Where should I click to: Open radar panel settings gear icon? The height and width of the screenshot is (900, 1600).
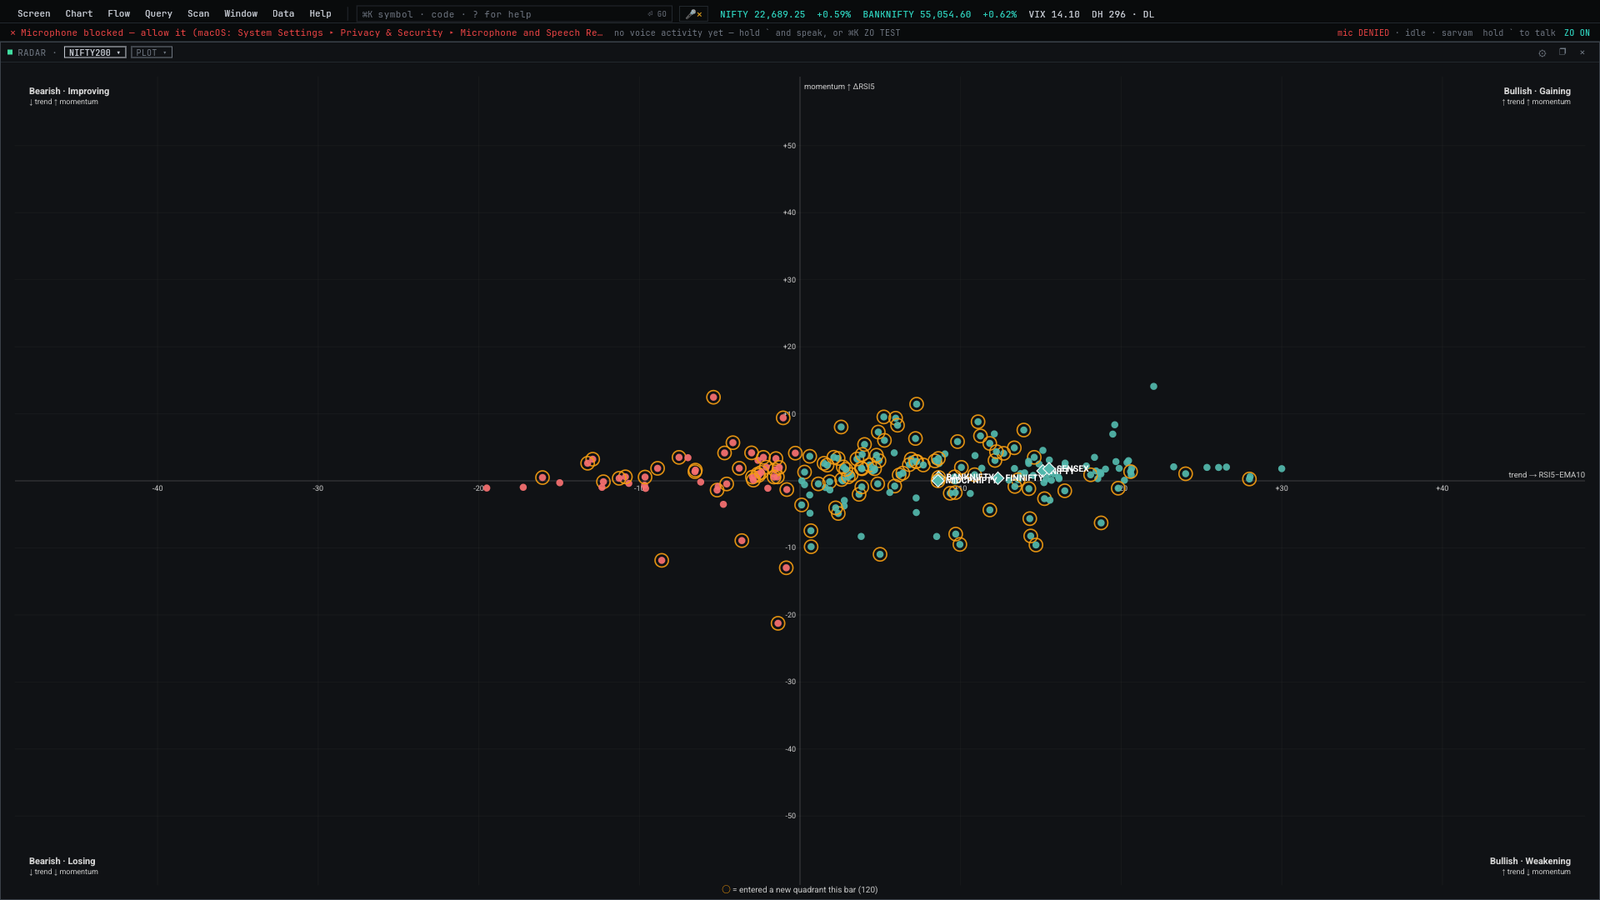tap(1542, 53)
